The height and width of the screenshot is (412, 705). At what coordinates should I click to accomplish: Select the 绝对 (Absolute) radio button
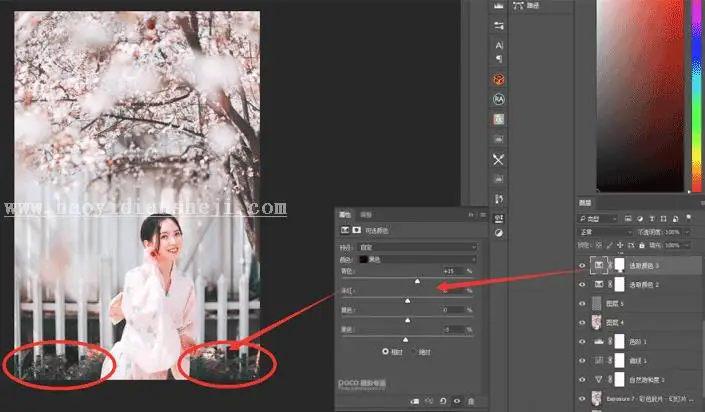pyautogui.click(x=414, y=352)
